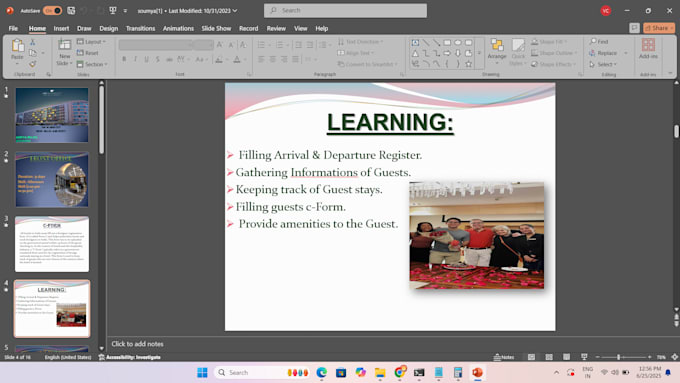Open File Explorer from taskbar
Screen dimensions: 680x383
[380, 372]
